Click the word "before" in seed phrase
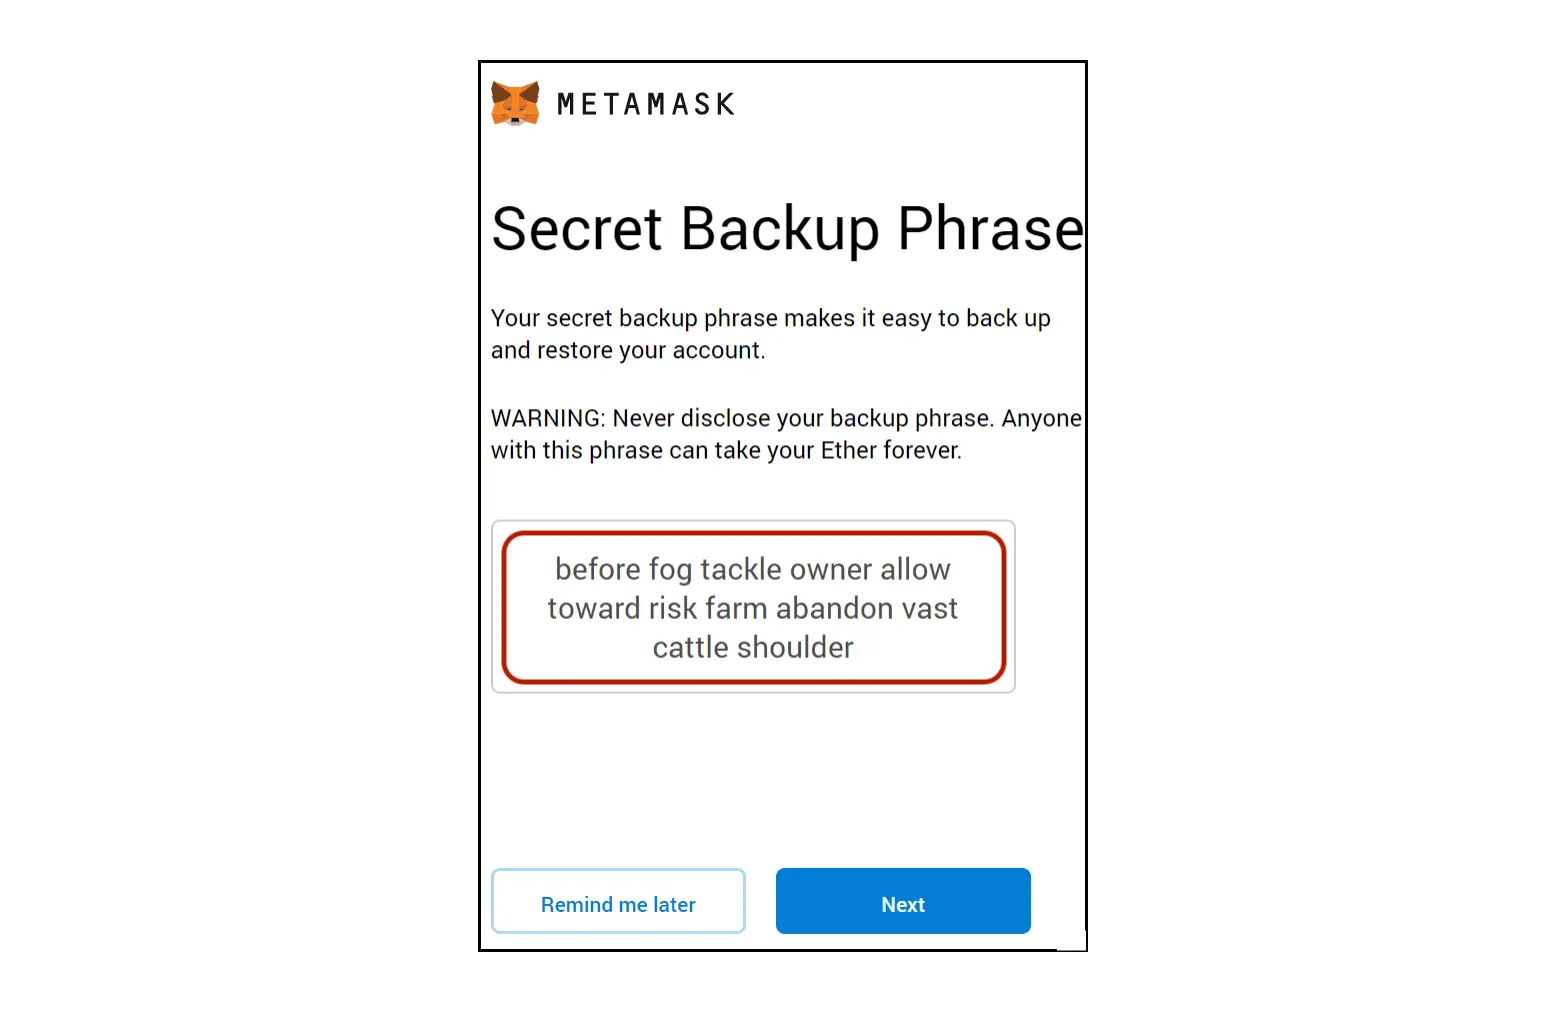 click(598, 569)
